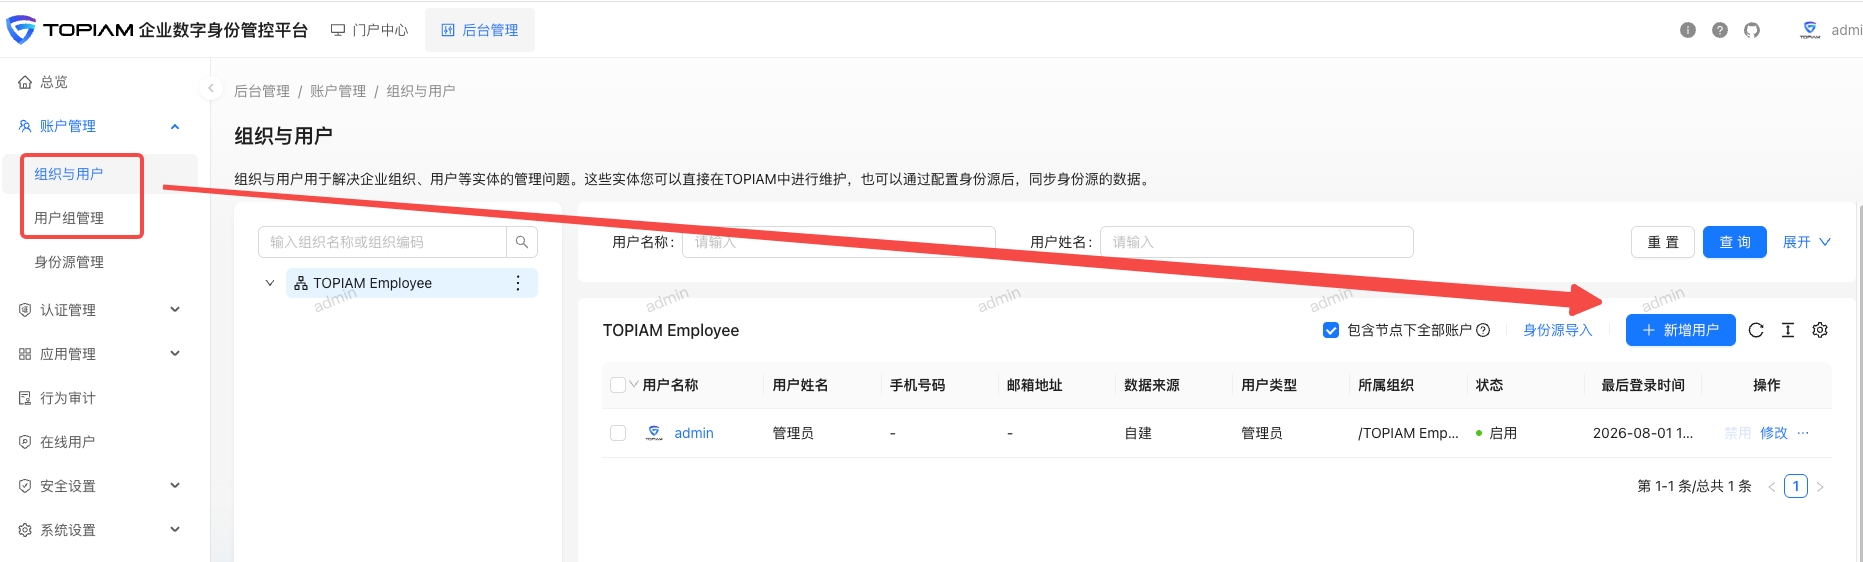Switch to 门户中心 tab

tap(370, 30)
